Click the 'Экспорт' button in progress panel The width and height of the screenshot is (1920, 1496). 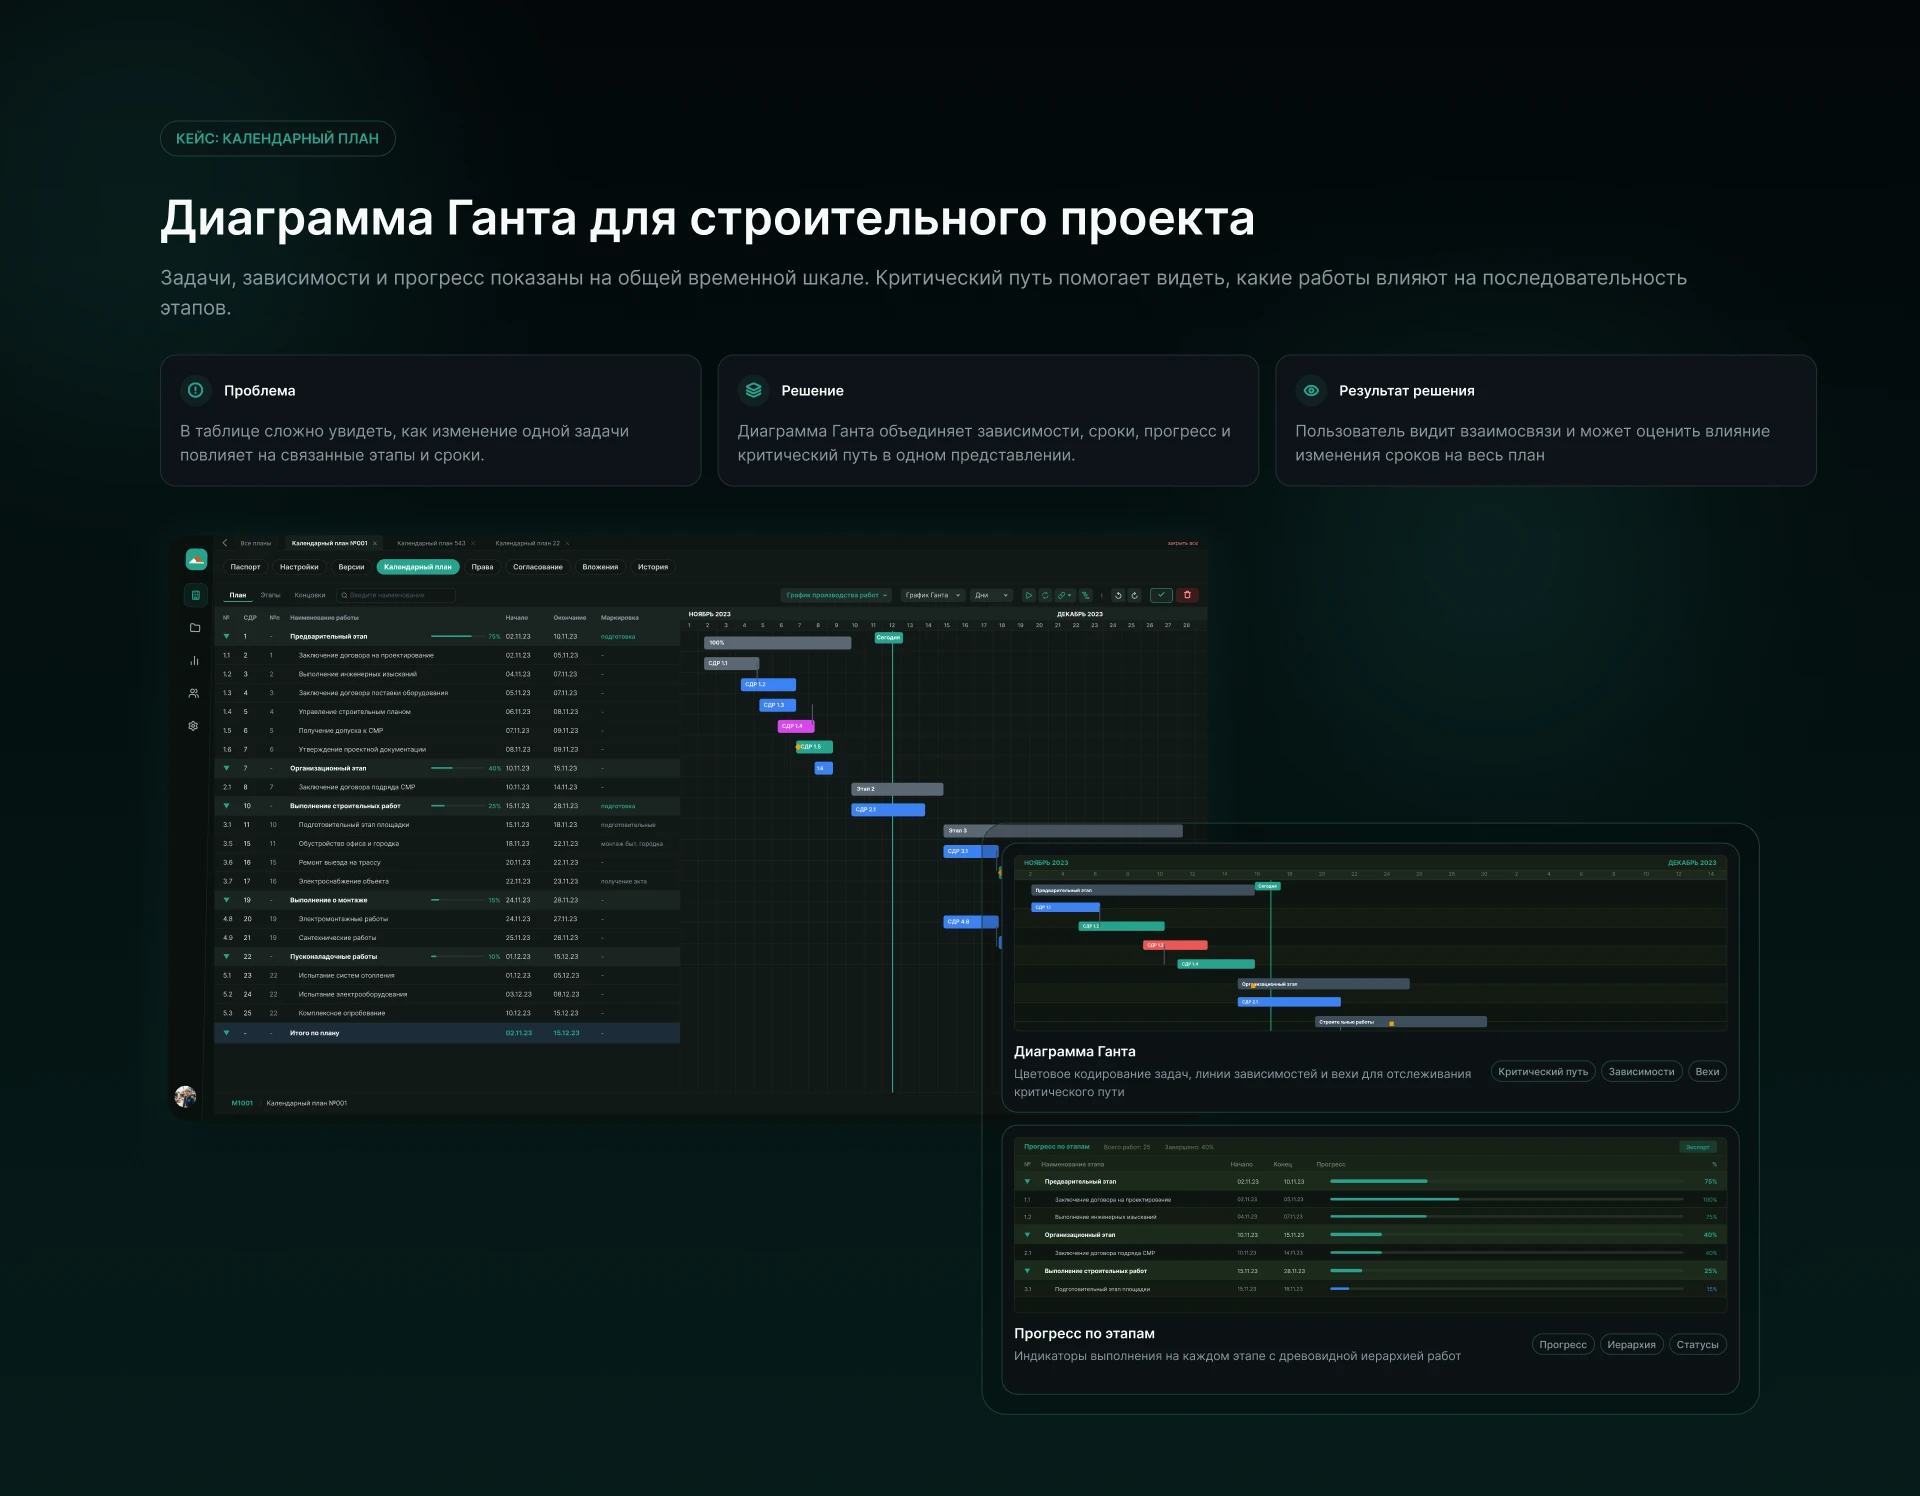1698,1147
